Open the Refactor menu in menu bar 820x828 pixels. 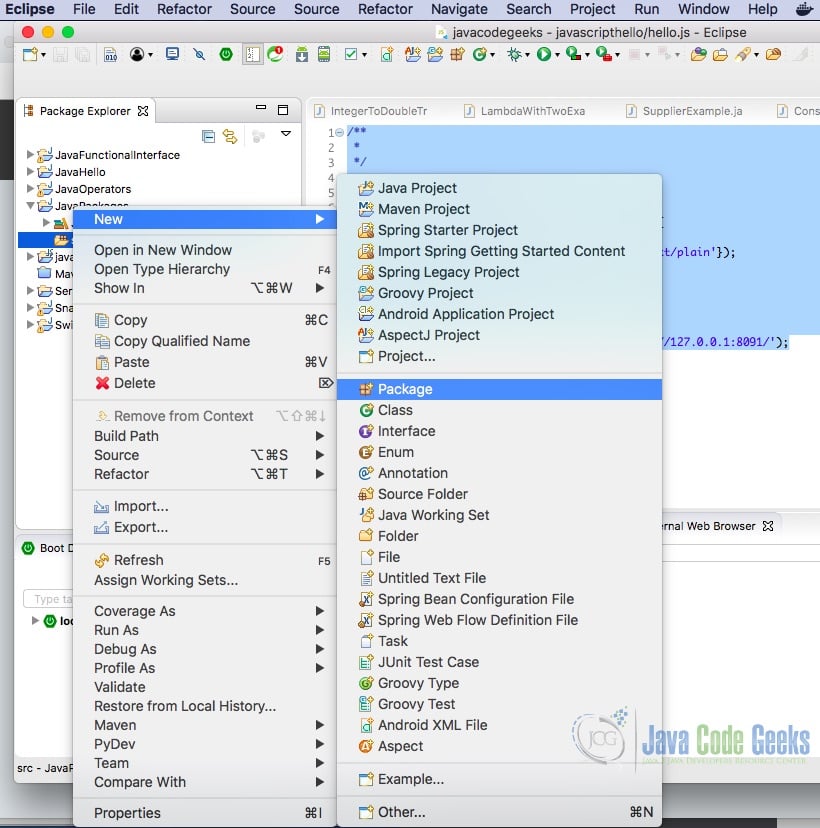click(x=184, y=9)
